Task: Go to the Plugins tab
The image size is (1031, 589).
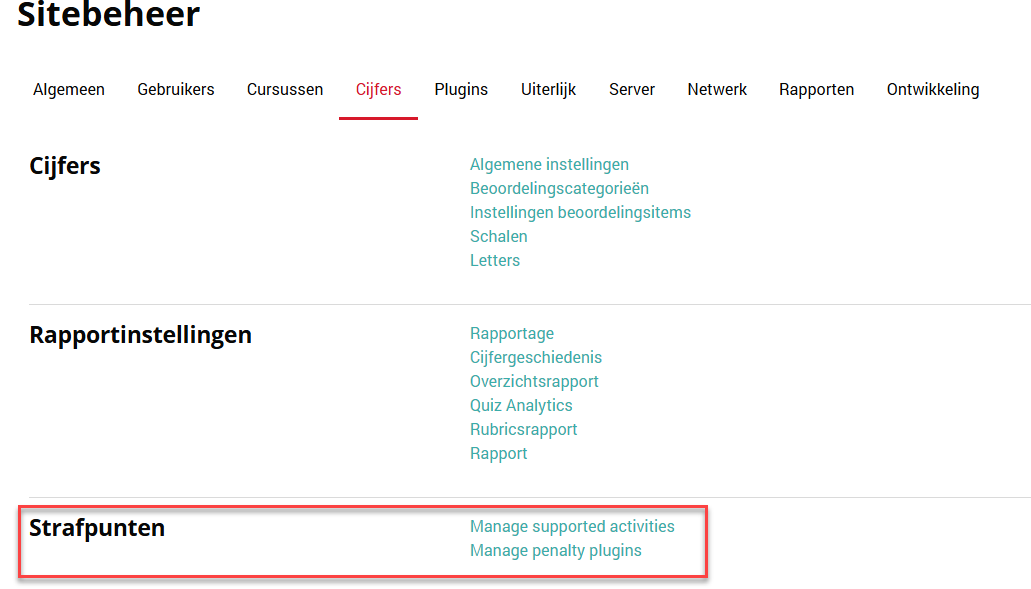Action: pos(461,90)
